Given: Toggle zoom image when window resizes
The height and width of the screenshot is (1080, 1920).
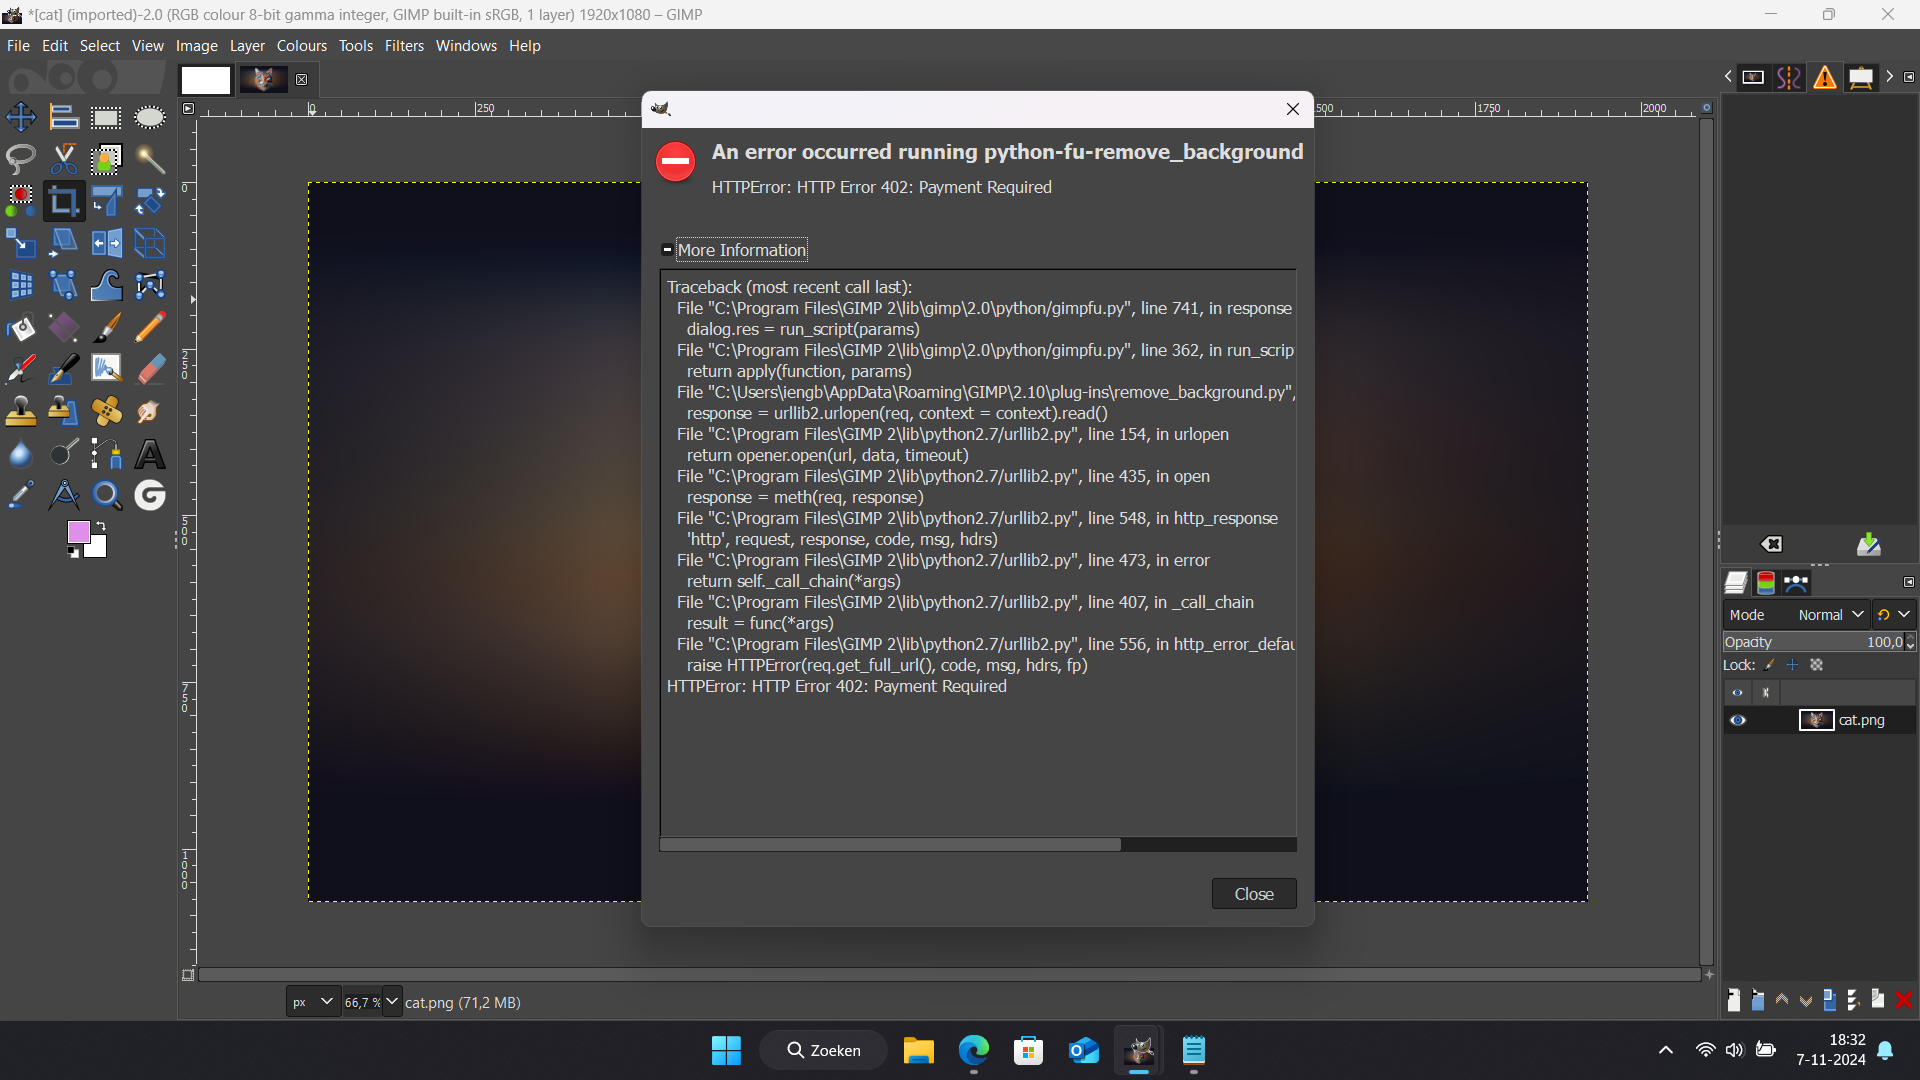Looking at the screenshot, I should [x=1707, y=108].
